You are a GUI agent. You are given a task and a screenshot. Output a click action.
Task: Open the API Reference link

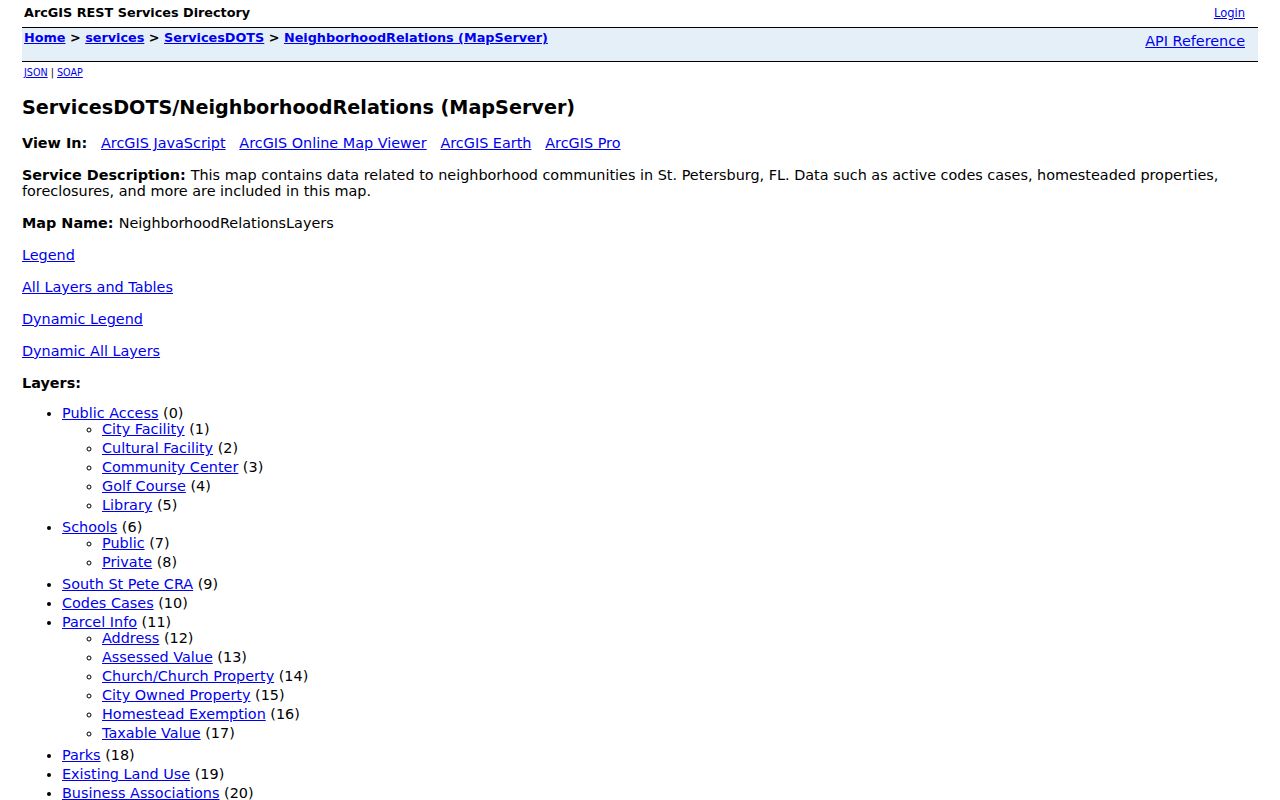point(1195,41)
